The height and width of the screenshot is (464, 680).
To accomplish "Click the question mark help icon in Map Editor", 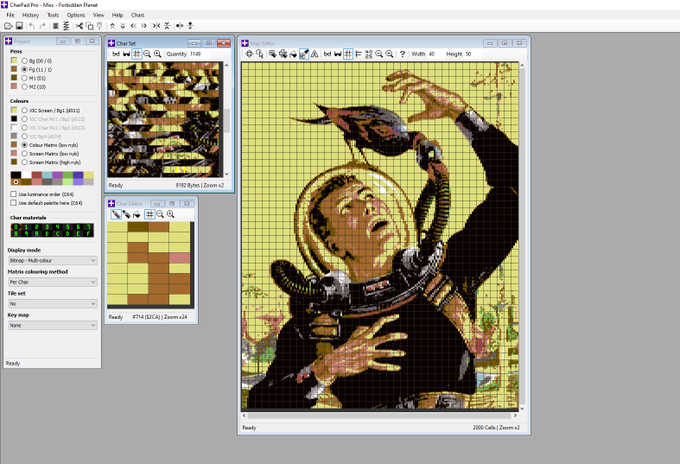I will coord(402,54).
